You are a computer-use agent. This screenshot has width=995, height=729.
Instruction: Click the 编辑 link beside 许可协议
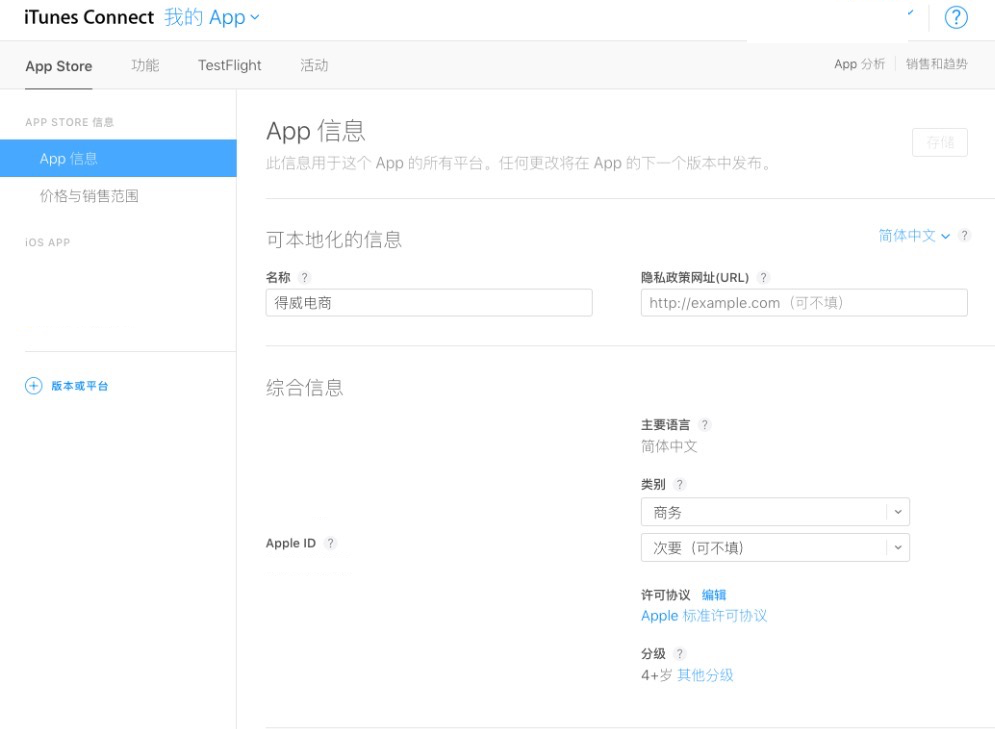pos(714,594)
